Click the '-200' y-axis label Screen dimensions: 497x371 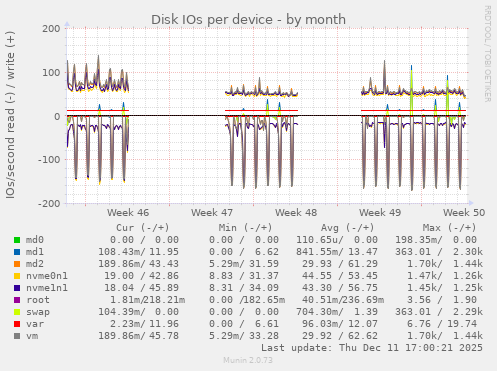click(49, 203)
